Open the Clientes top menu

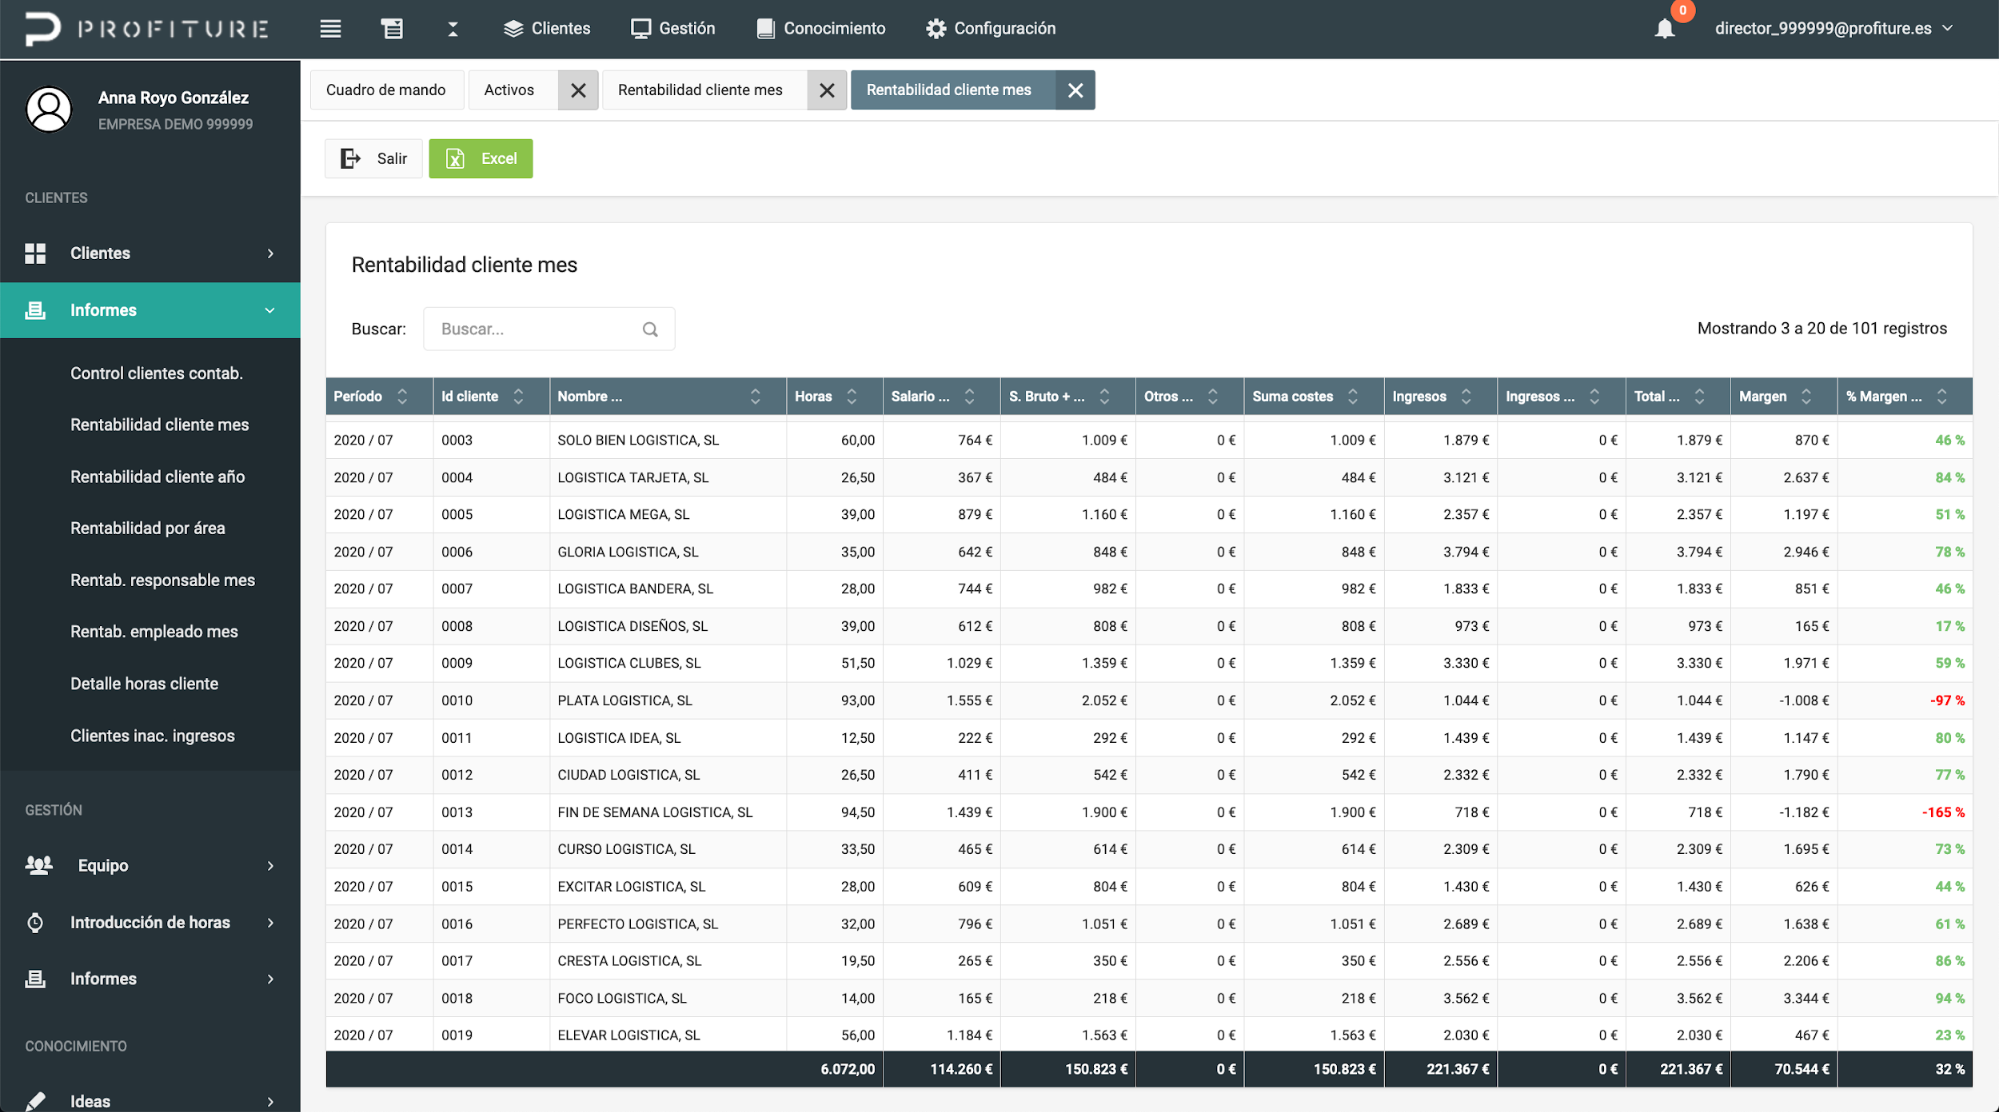(x=547, y=28)
